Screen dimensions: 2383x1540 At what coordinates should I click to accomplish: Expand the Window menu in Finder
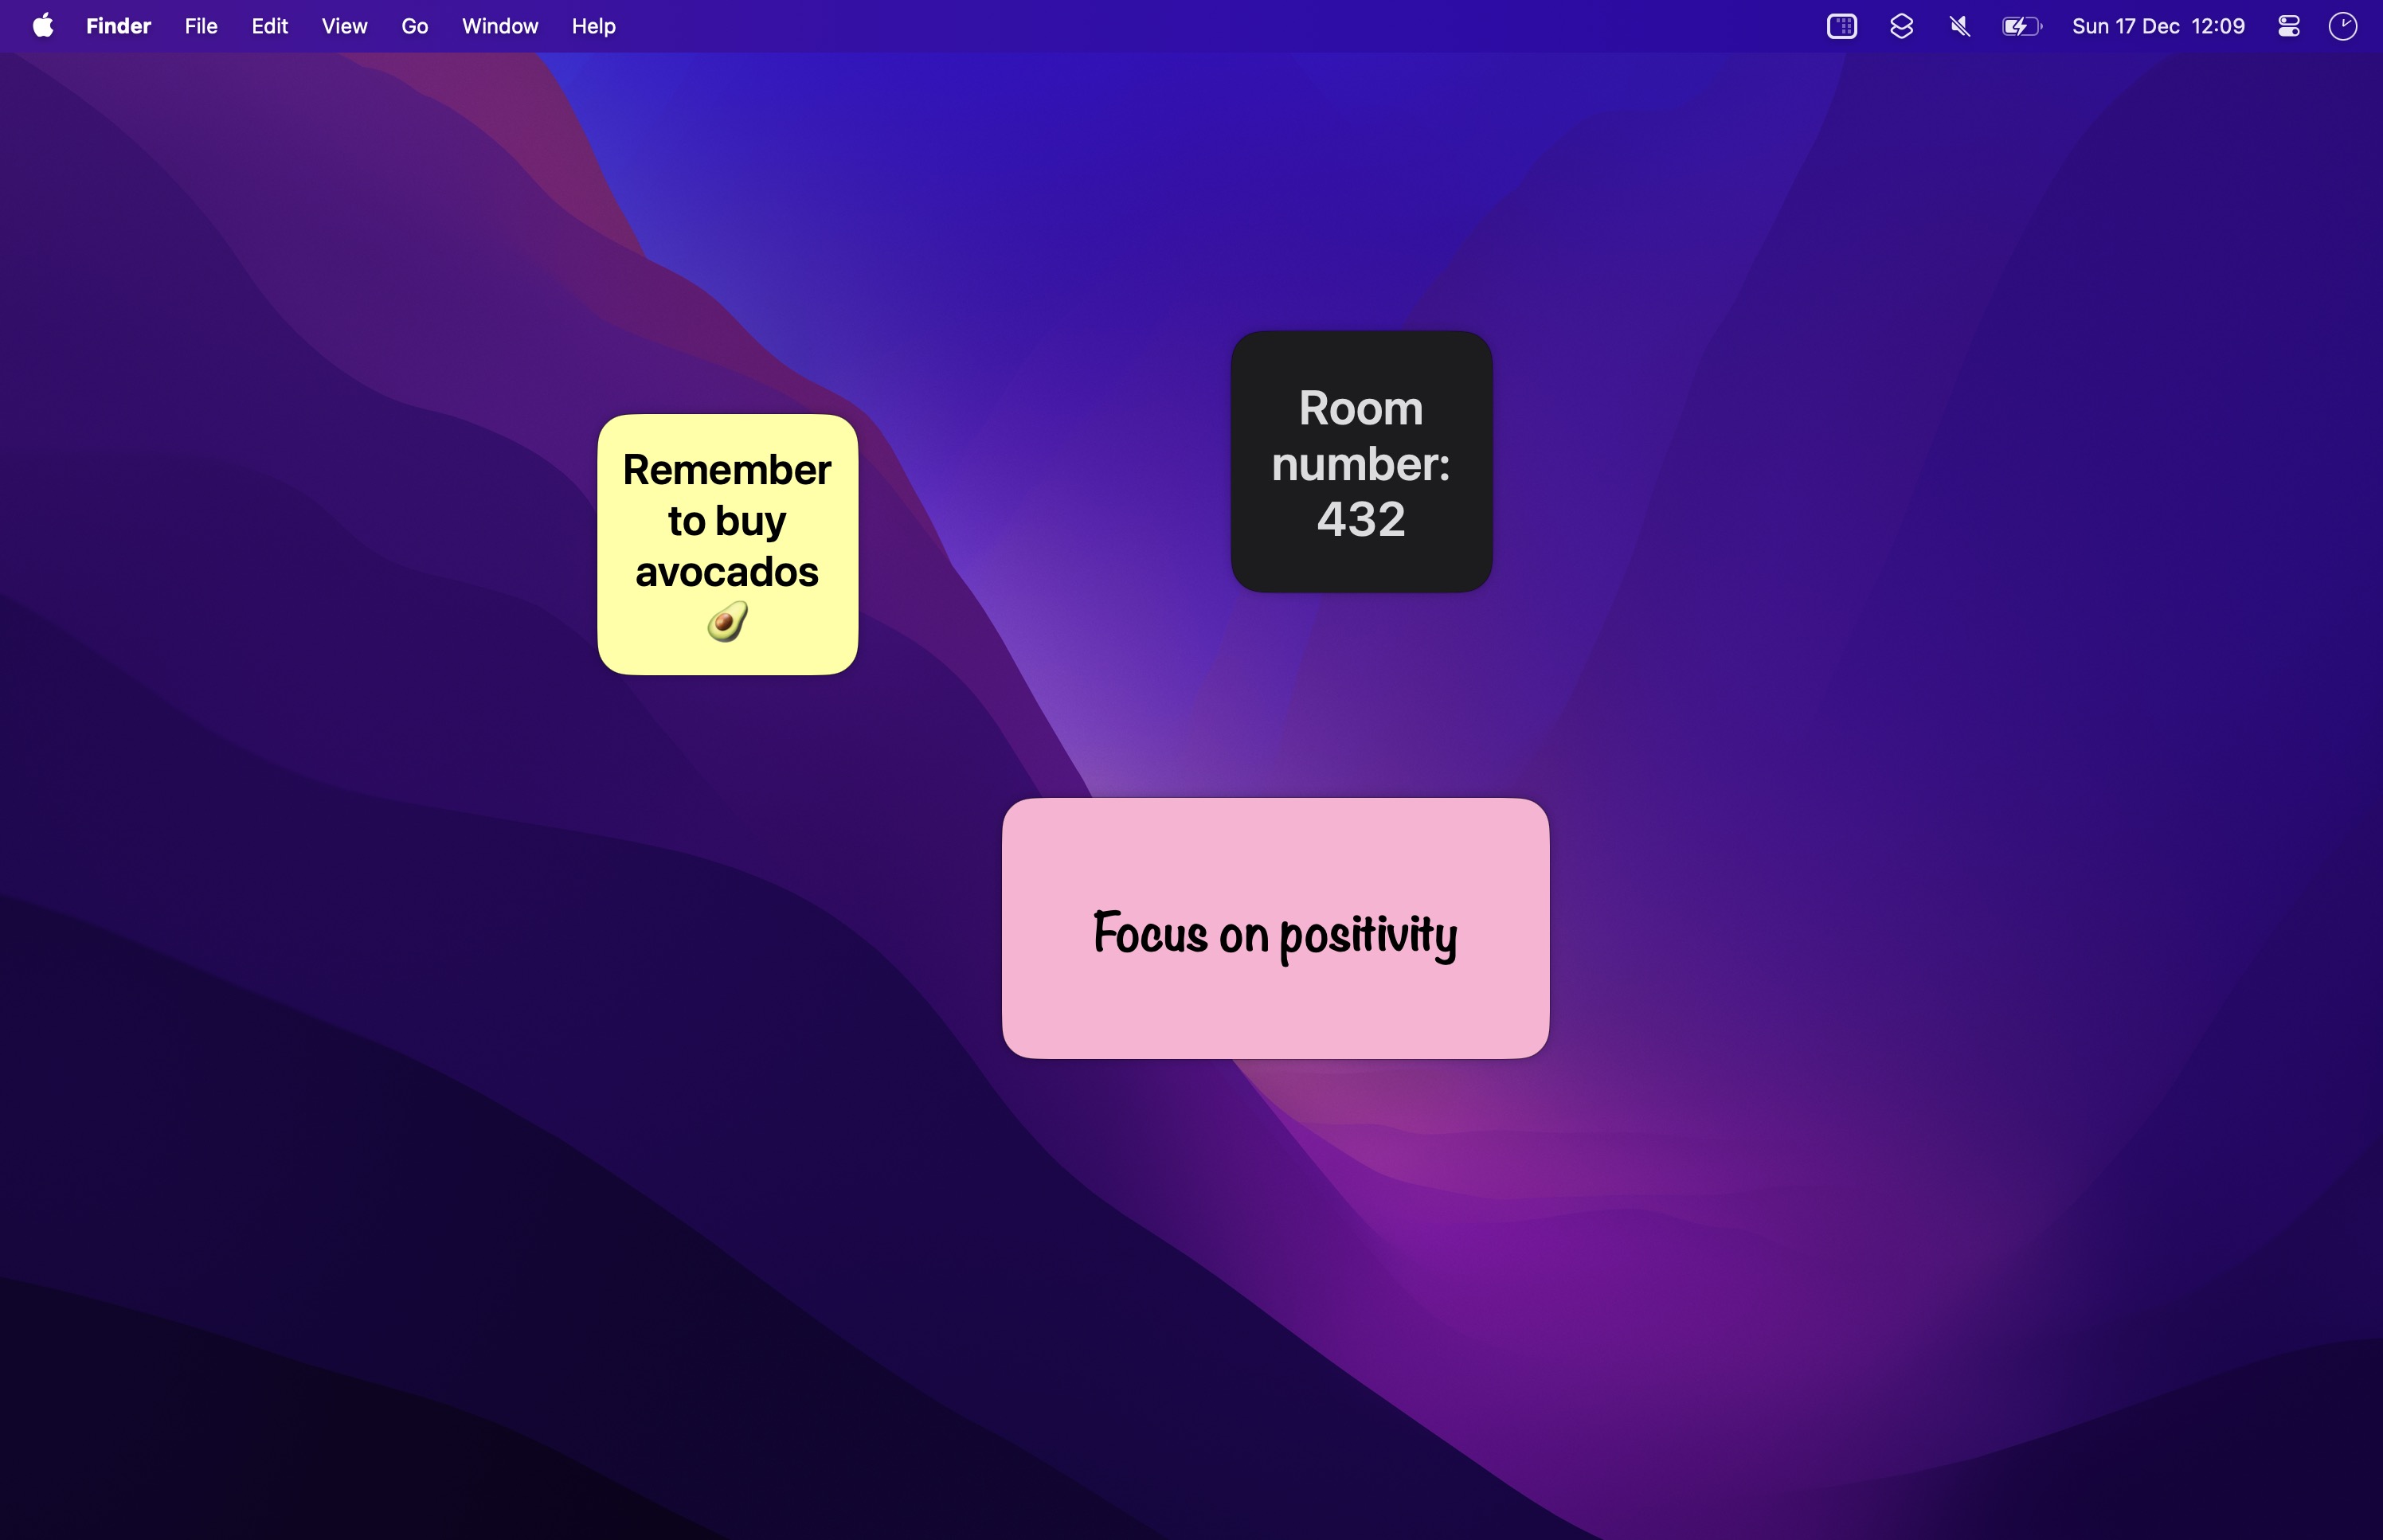point(499,26)
